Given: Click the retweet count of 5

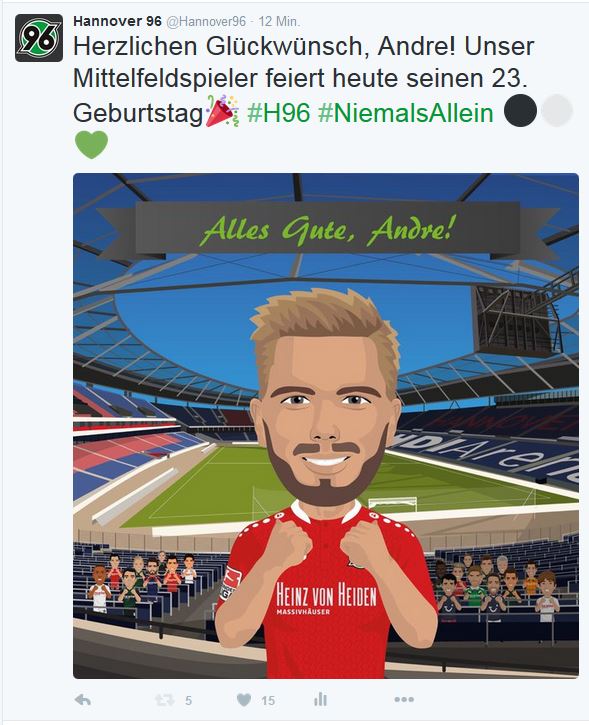Looking at the screenshot, I should pos(188,700).
